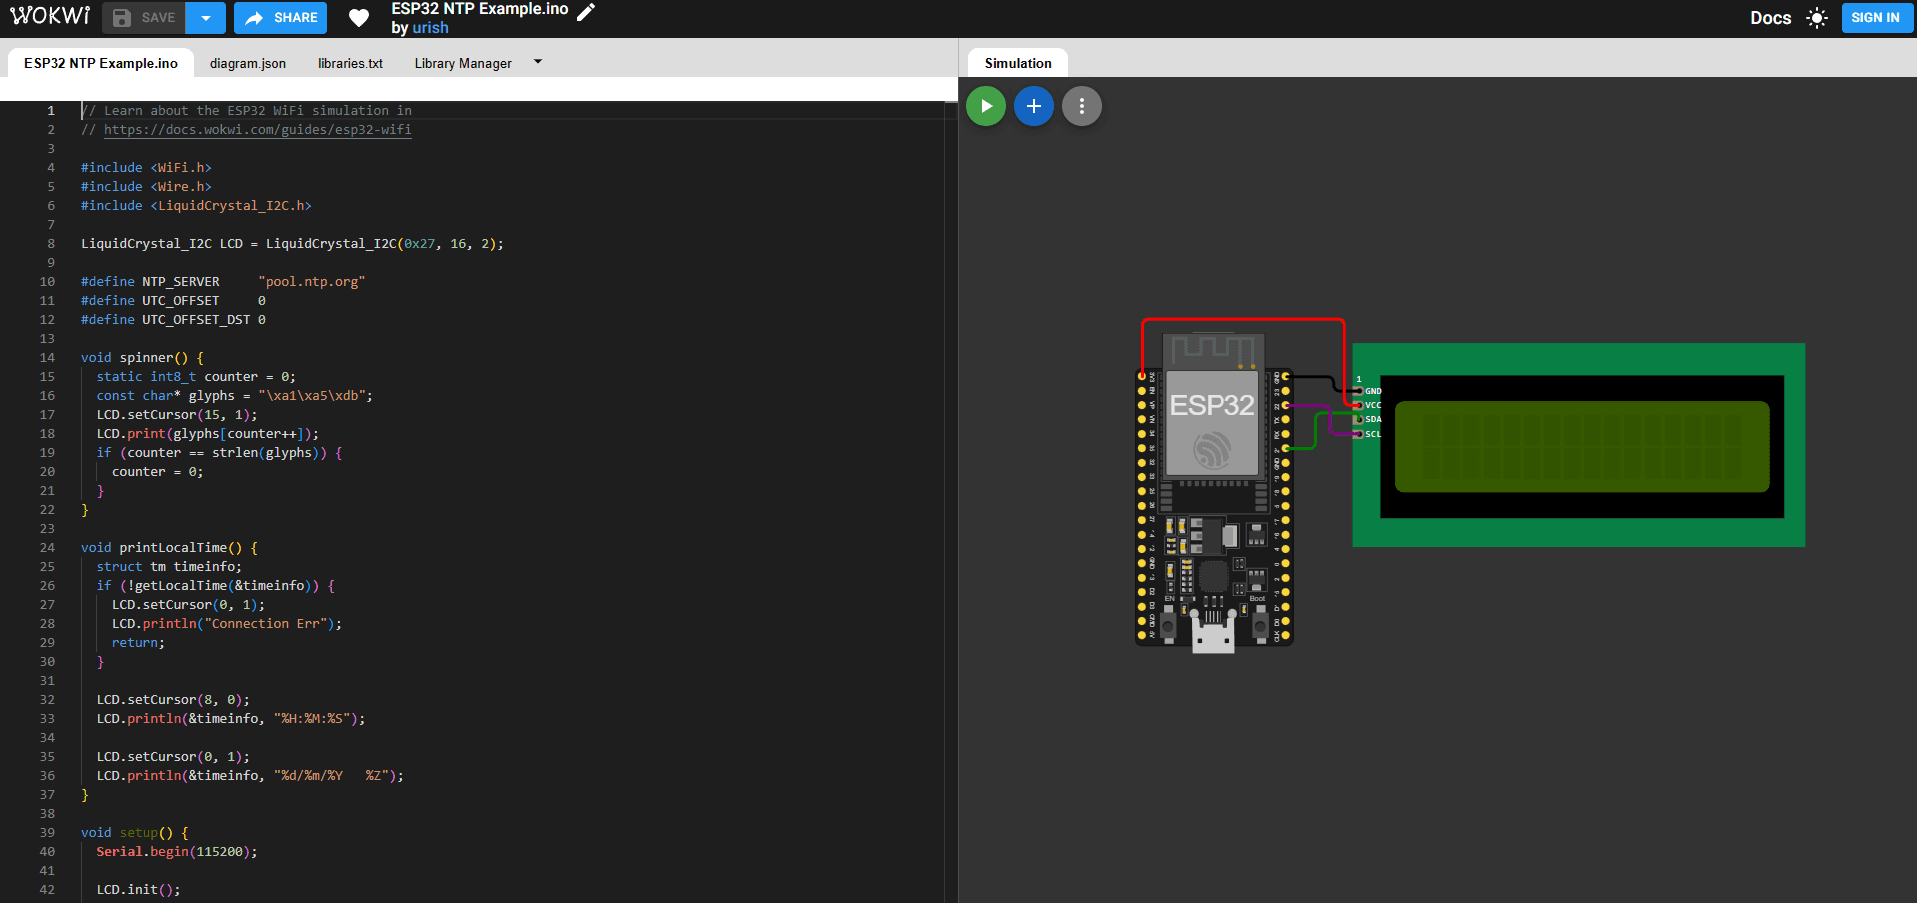This screenshot has height=903, width=1917.
Task: Click the ESP32 EN reset button
Action: point(1168,626)
